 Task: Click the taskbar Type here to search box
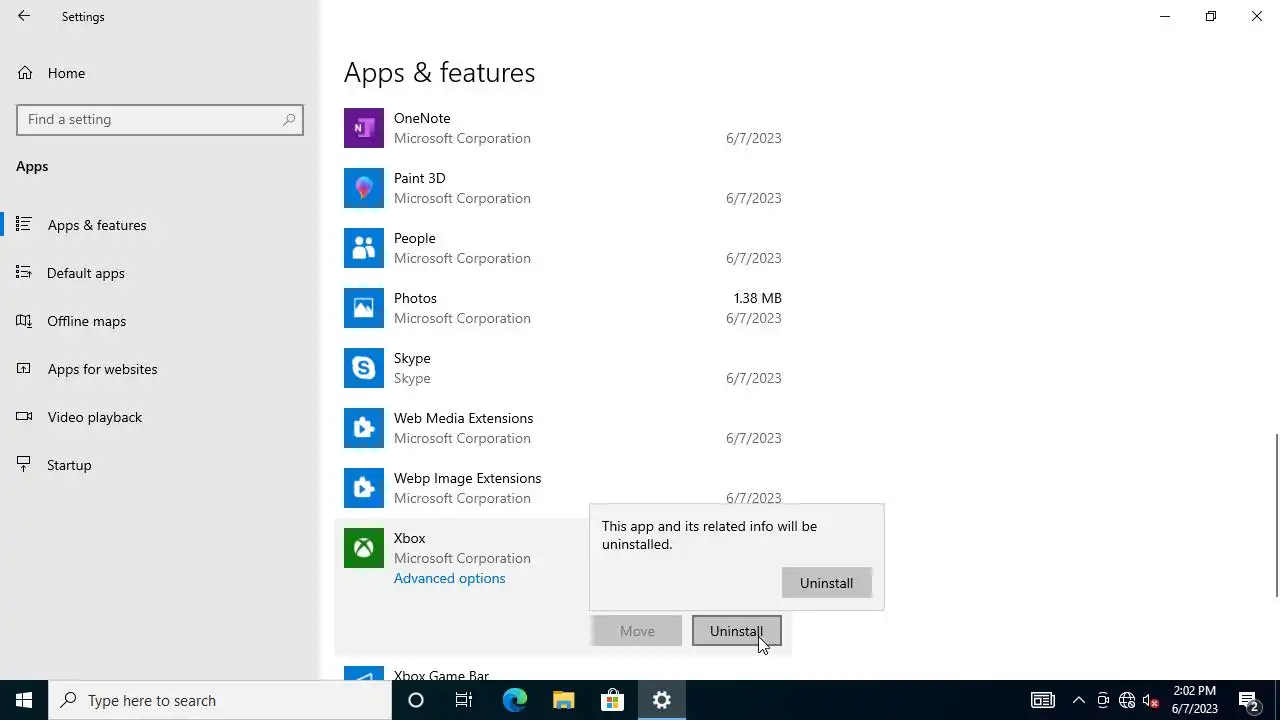tap(220, 700)
